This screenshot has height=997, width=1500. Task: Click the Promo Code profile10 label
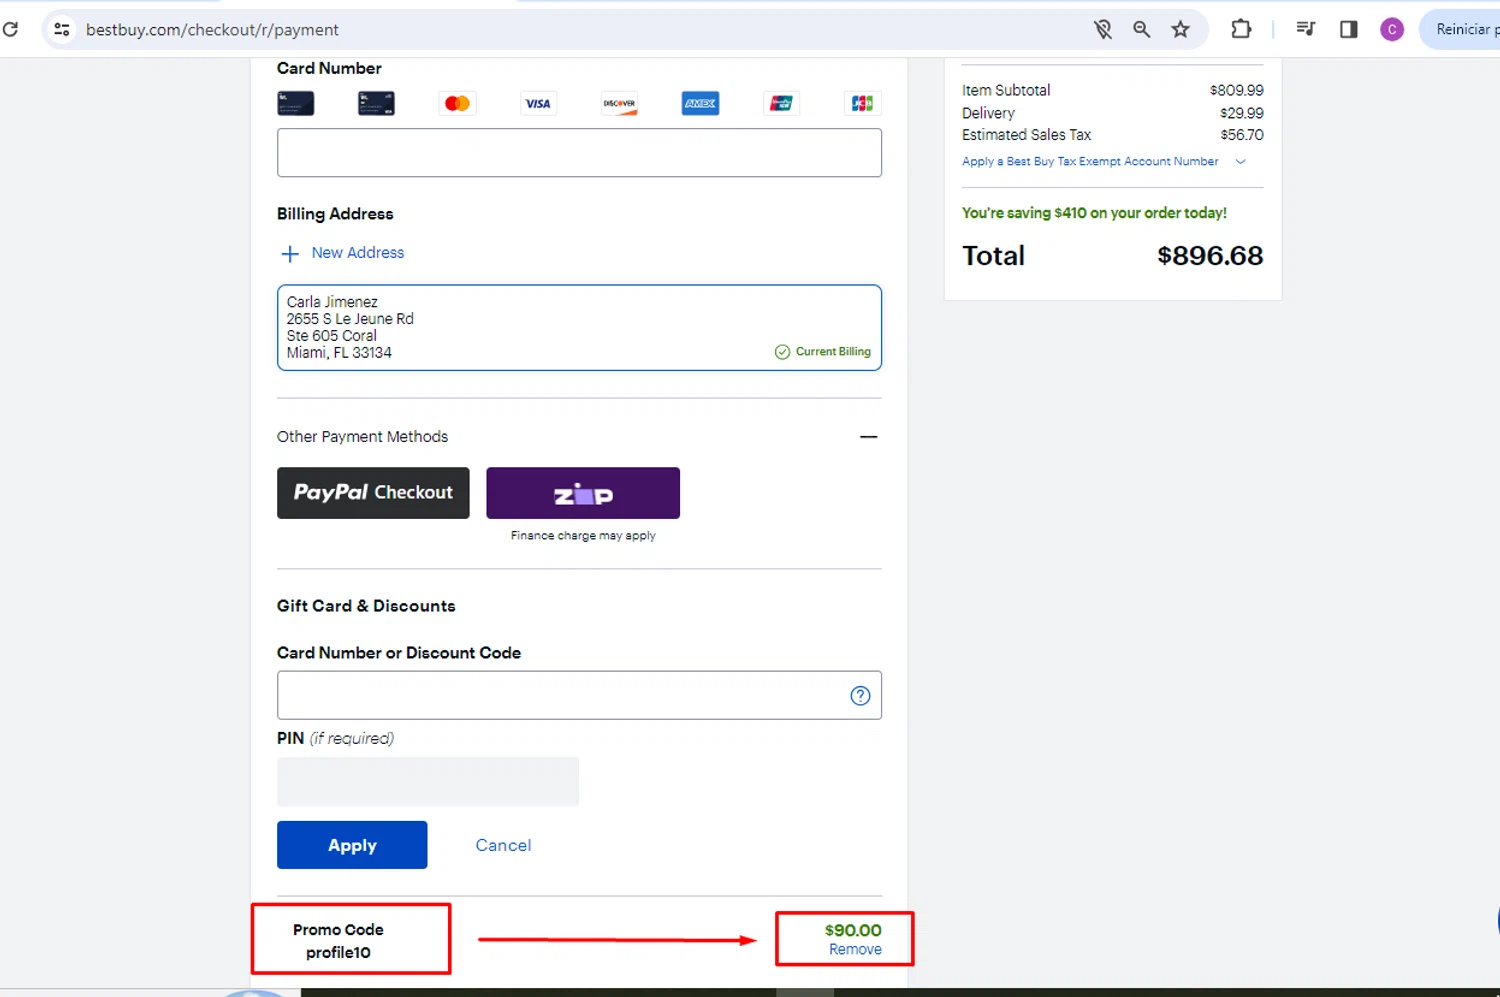pyautogui.click(x=338, y=941)
